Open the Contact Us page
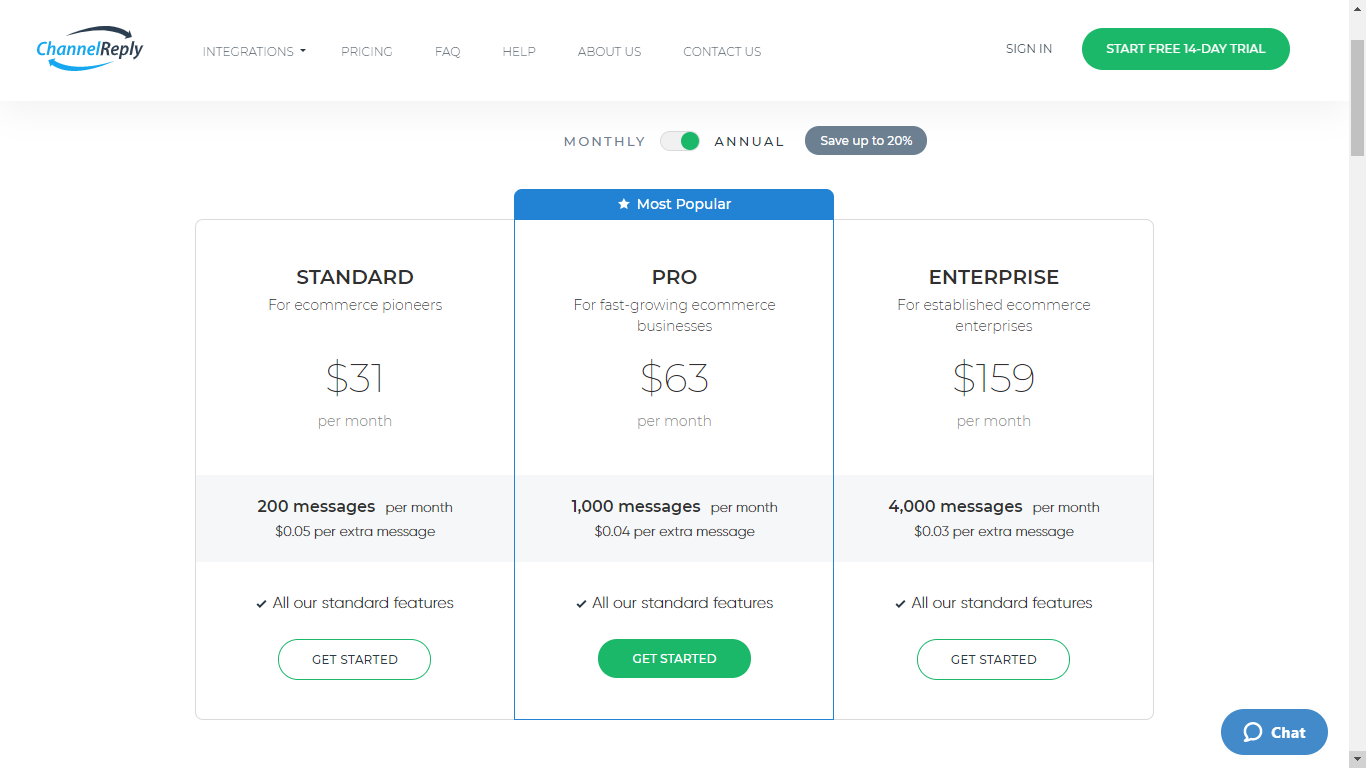This screenshot has height=768, width=1366. tap(722, 51)
